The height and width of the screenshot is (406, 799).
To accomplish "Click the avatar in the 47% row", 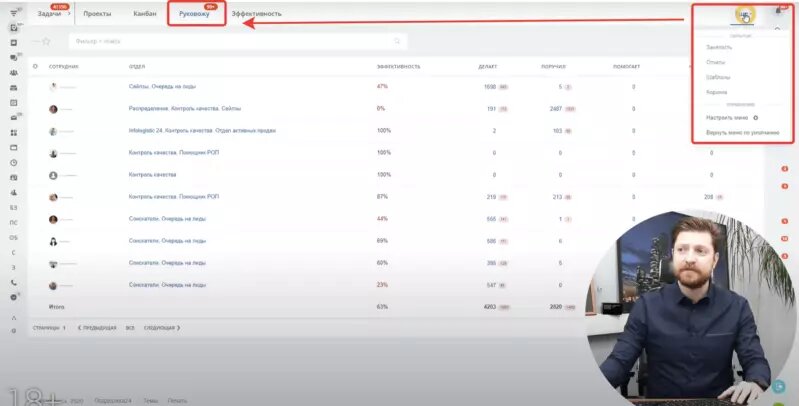I will tap(53, 87).
